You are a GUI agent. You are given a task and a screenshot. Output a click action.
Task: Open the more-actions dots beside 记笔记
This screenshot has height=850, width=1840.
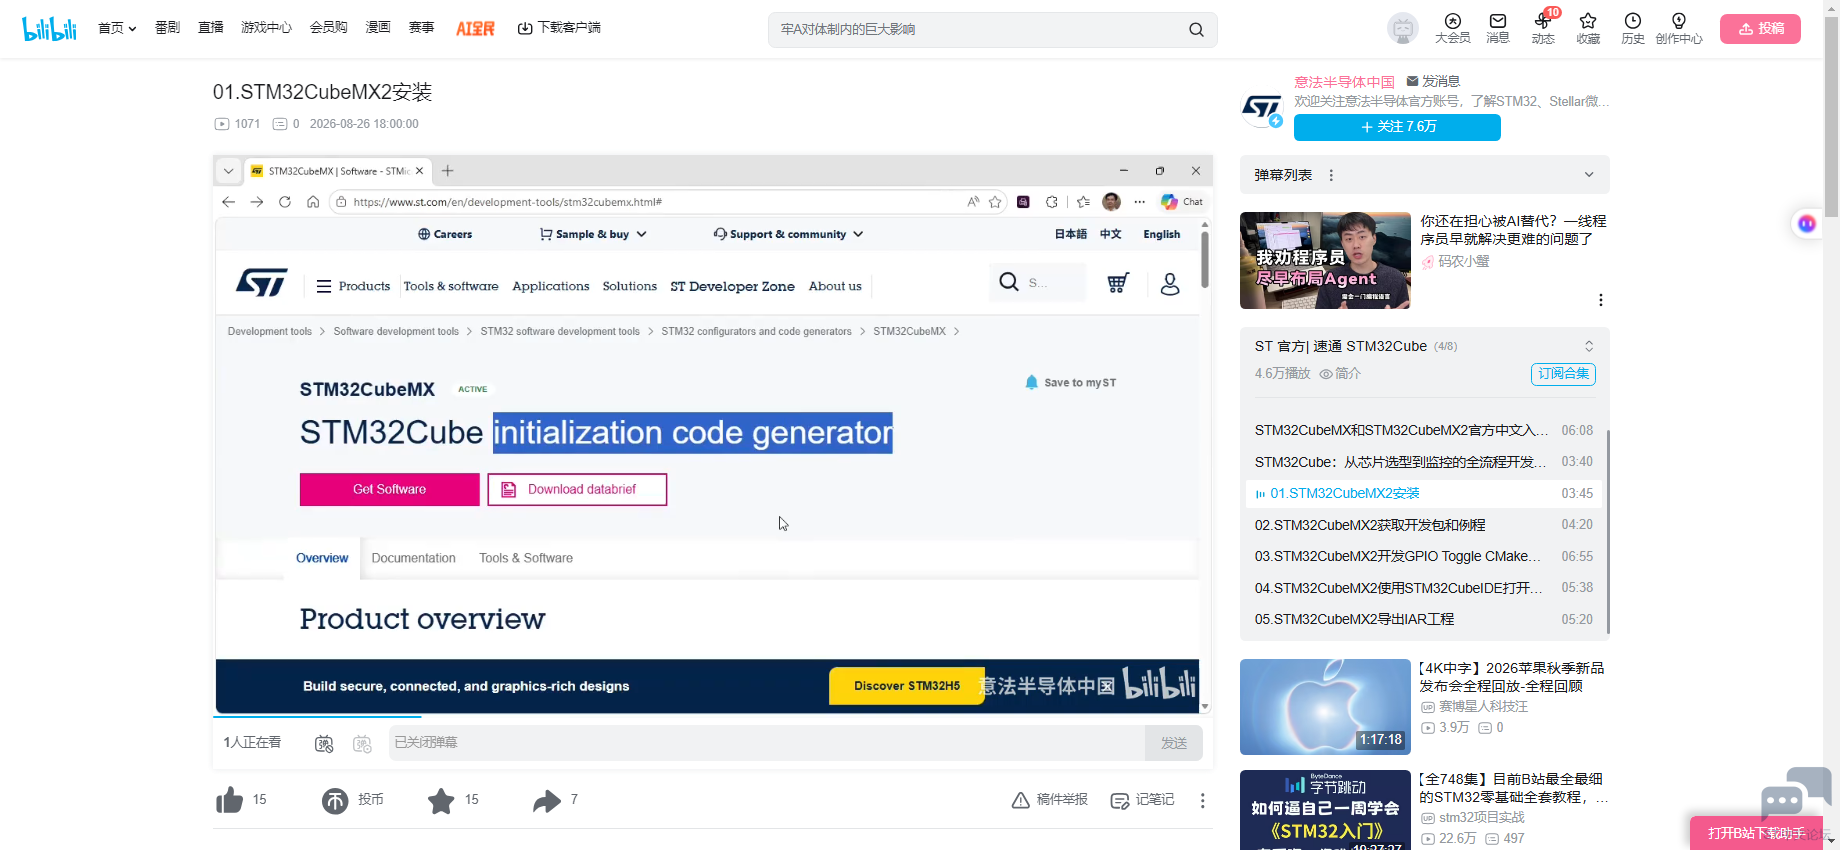pyautogui.click(x=1203, y=800)
